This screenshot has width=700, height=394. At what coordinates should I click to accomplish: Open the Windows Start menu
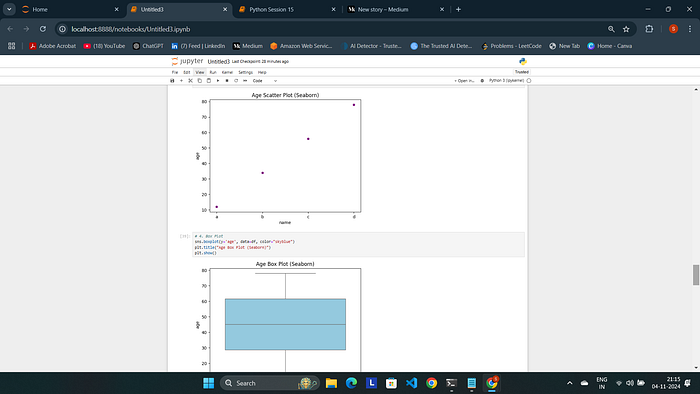pyautogui.click(x=208, y=383)
